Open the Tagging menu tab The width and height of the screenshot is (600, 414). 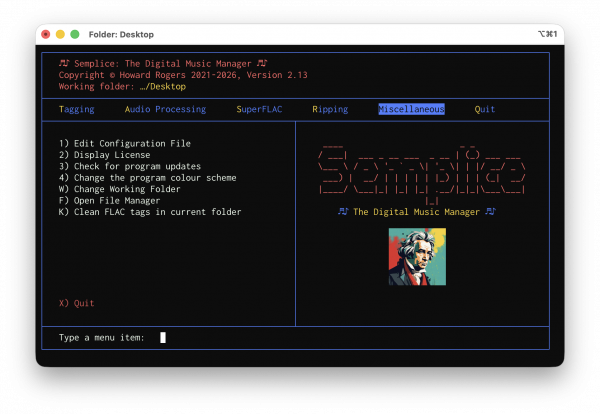77,109
